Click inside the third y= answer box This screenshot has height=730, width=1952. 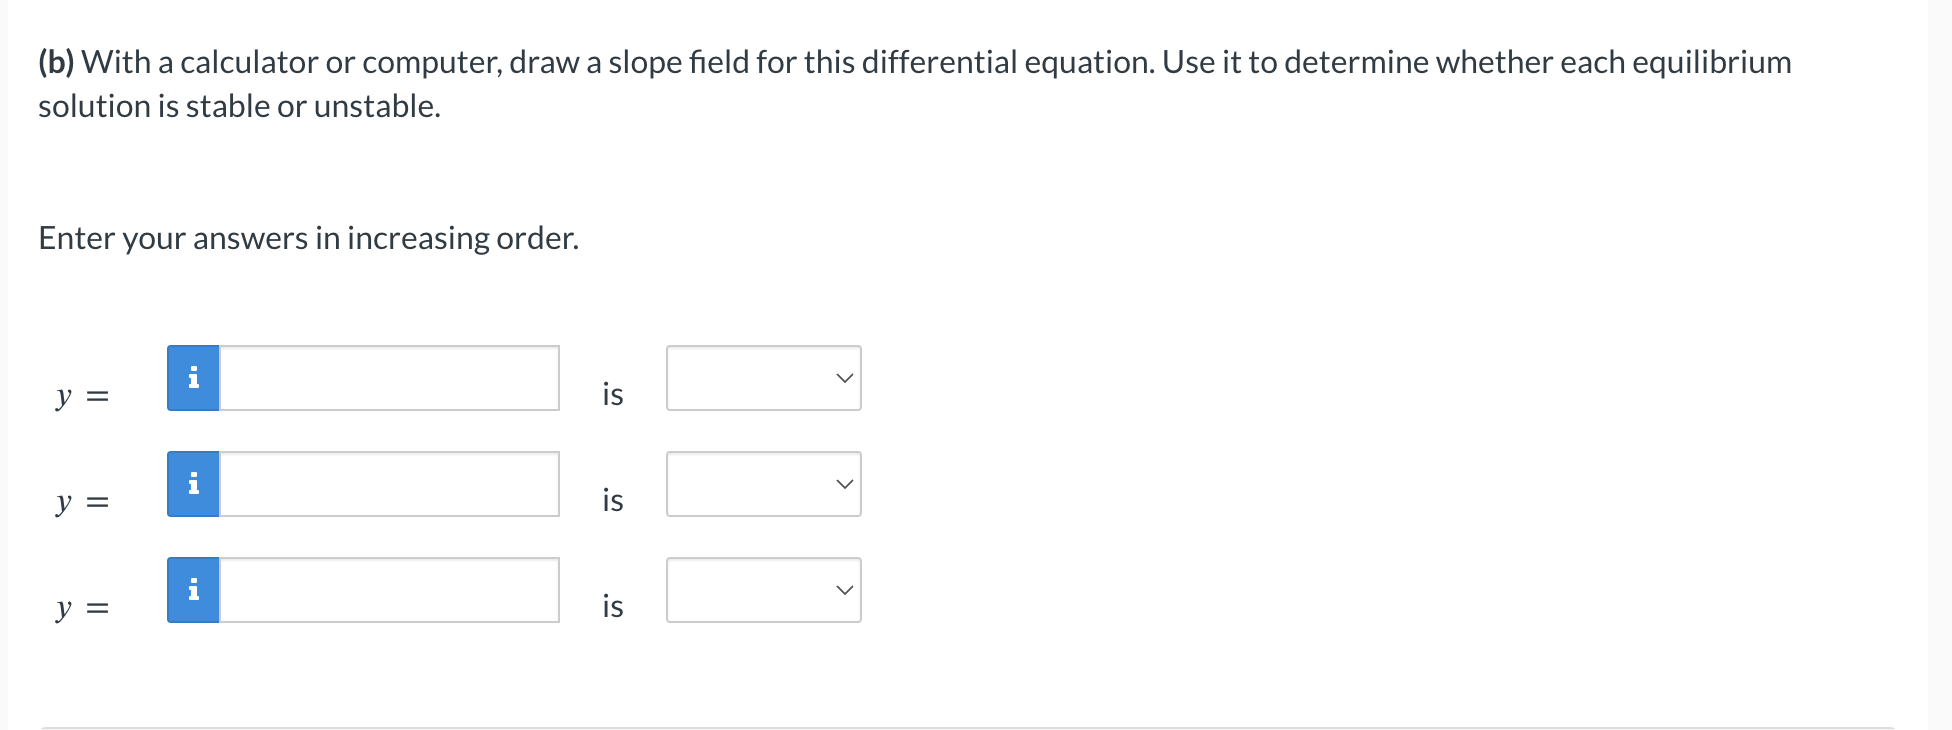pos(389,590)
